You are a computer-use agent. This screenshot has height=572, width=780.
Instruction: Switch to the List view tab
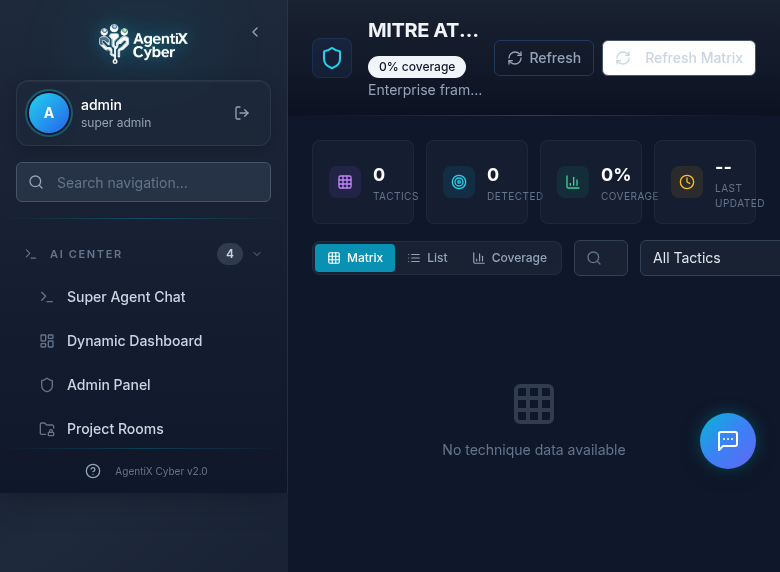(x=427, y=258)
